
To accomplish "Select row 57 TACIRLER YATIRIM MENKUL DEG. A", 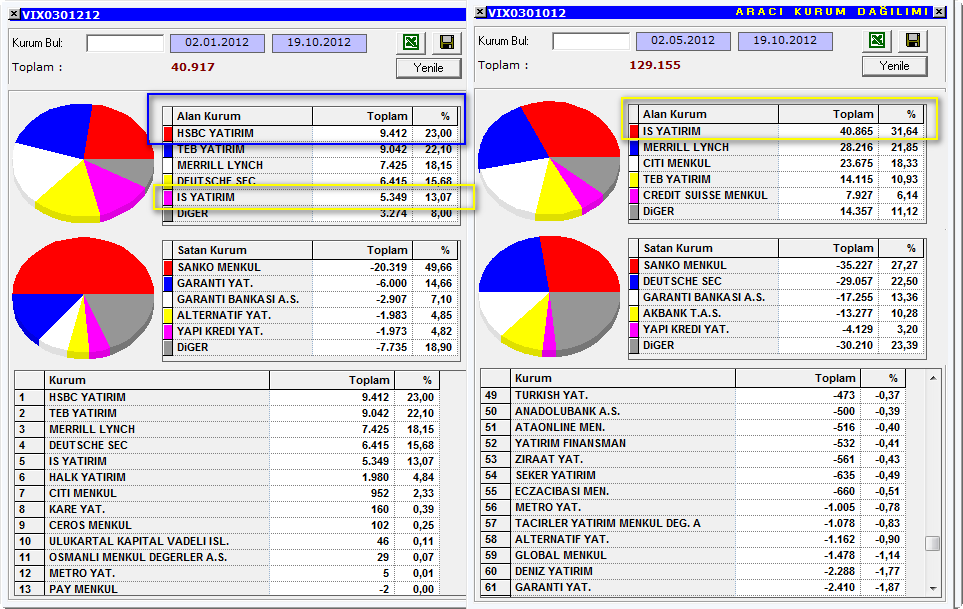I will click(693, 523).
